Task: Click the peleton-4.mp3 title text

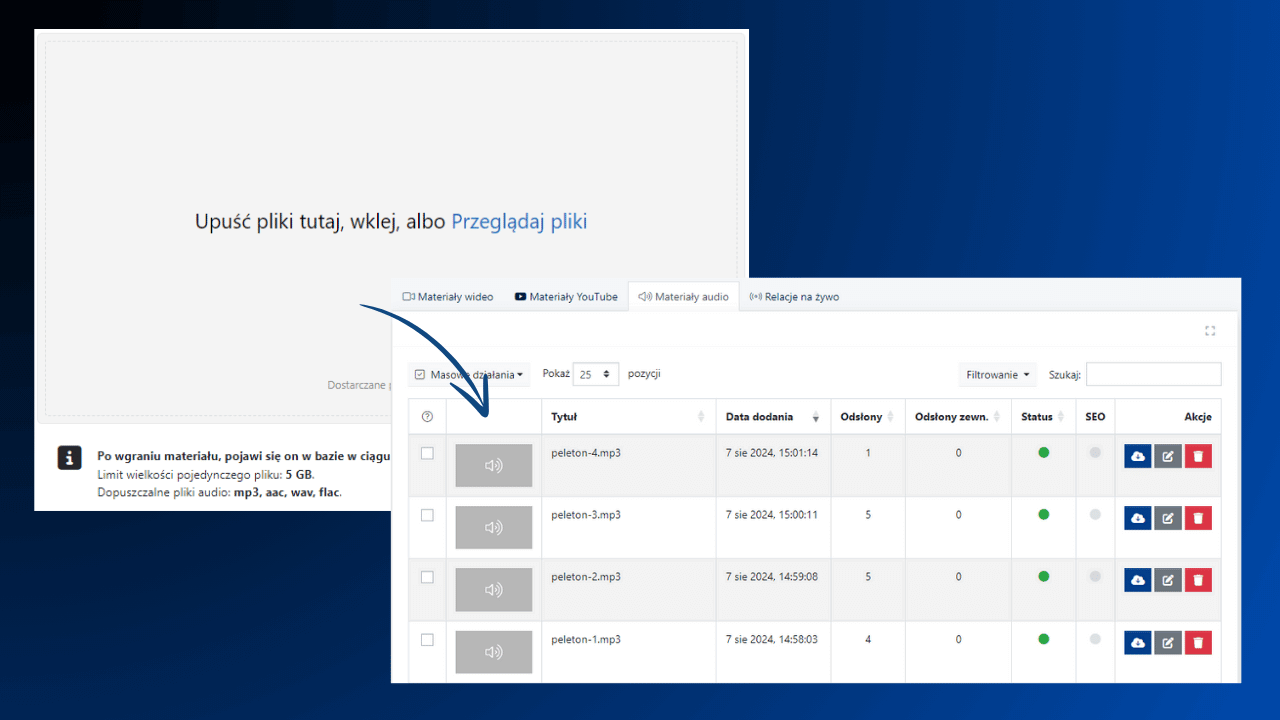Action: pos(586,453)
